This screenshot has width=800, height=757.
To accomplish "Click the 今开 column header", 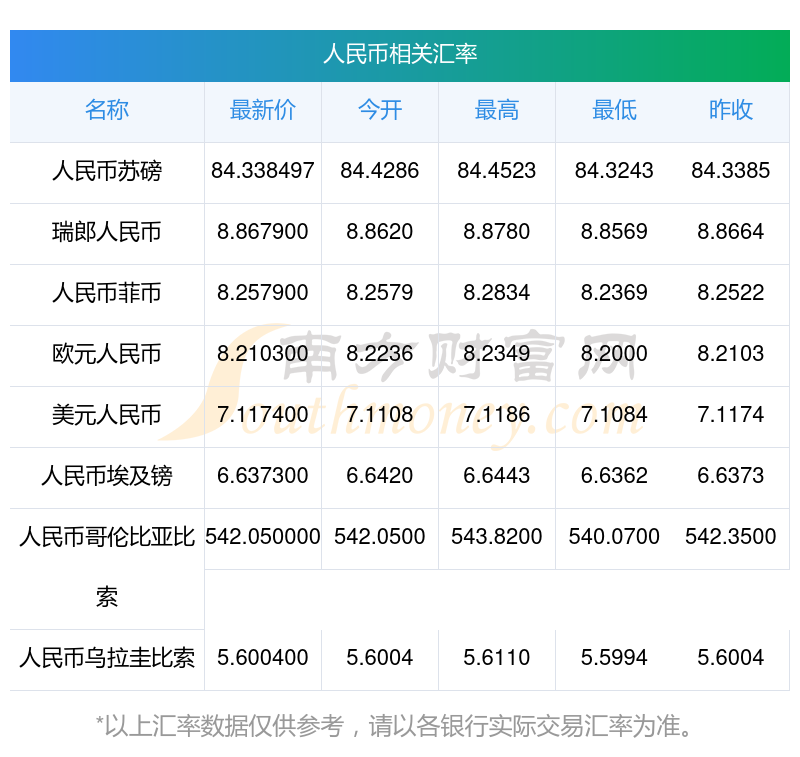I will pos(379,110).
